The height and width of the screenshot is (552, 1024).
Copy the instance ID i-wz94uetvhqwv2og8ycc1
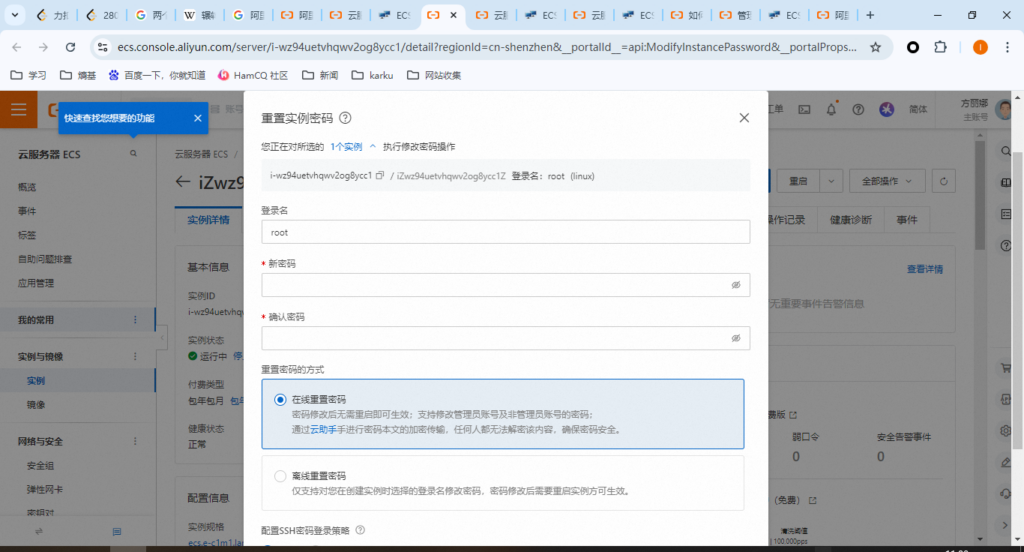379,176
